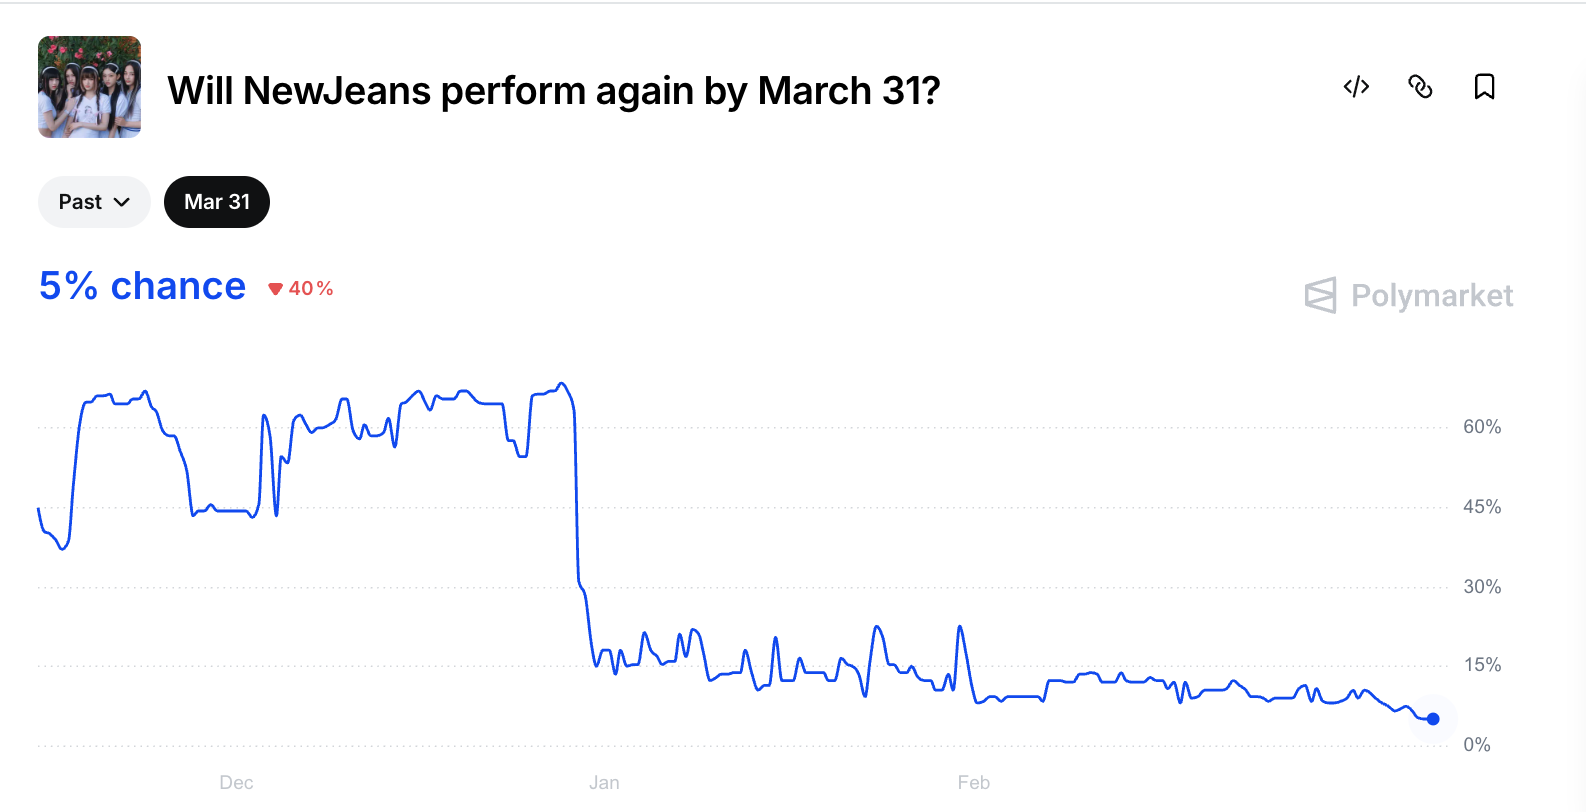Click the Feb label on the time axis

[x=973, y=783]
